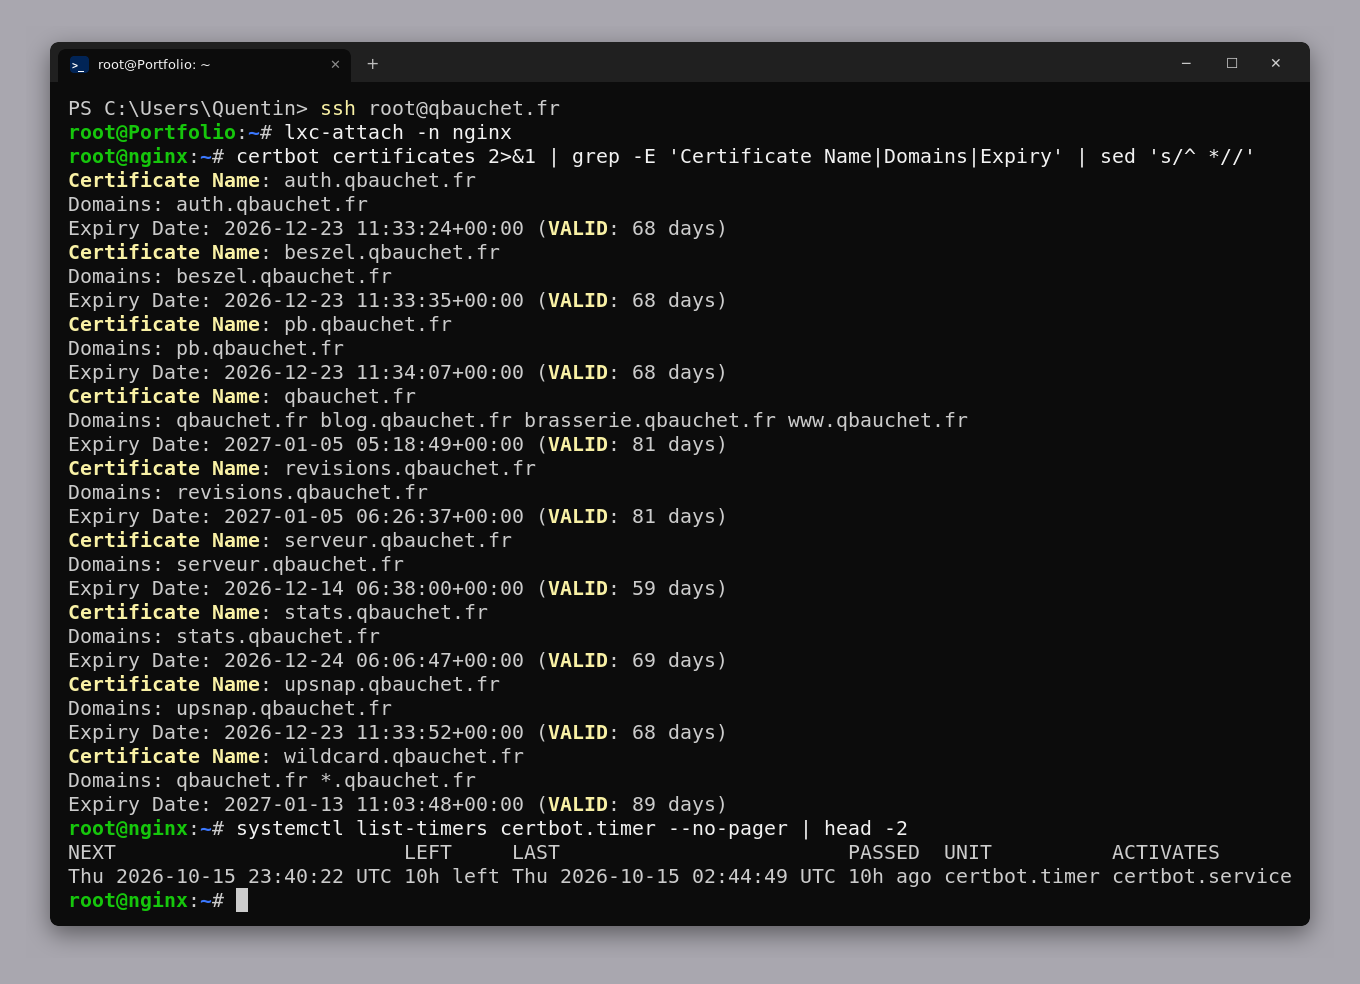Click Certificate Name upsnap.qbauchet.fr line

coord(284,684)
